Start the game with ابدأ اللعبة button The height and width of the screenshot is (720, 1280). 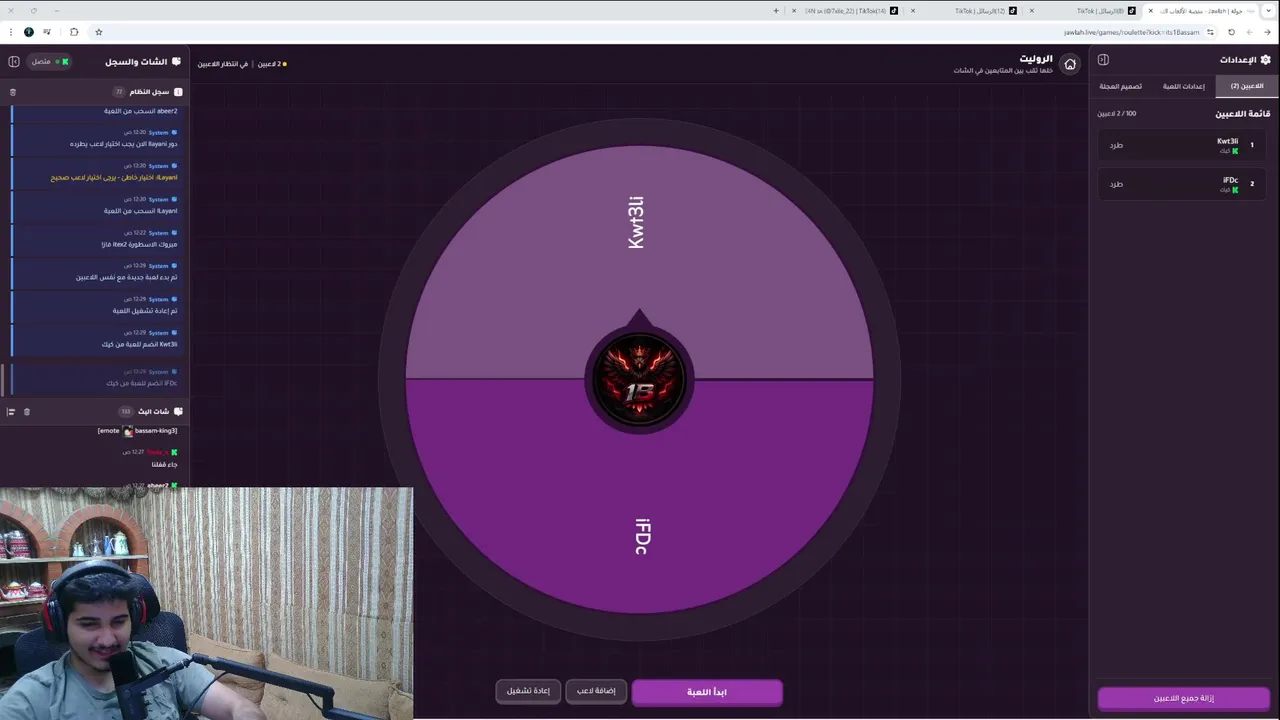706,692
